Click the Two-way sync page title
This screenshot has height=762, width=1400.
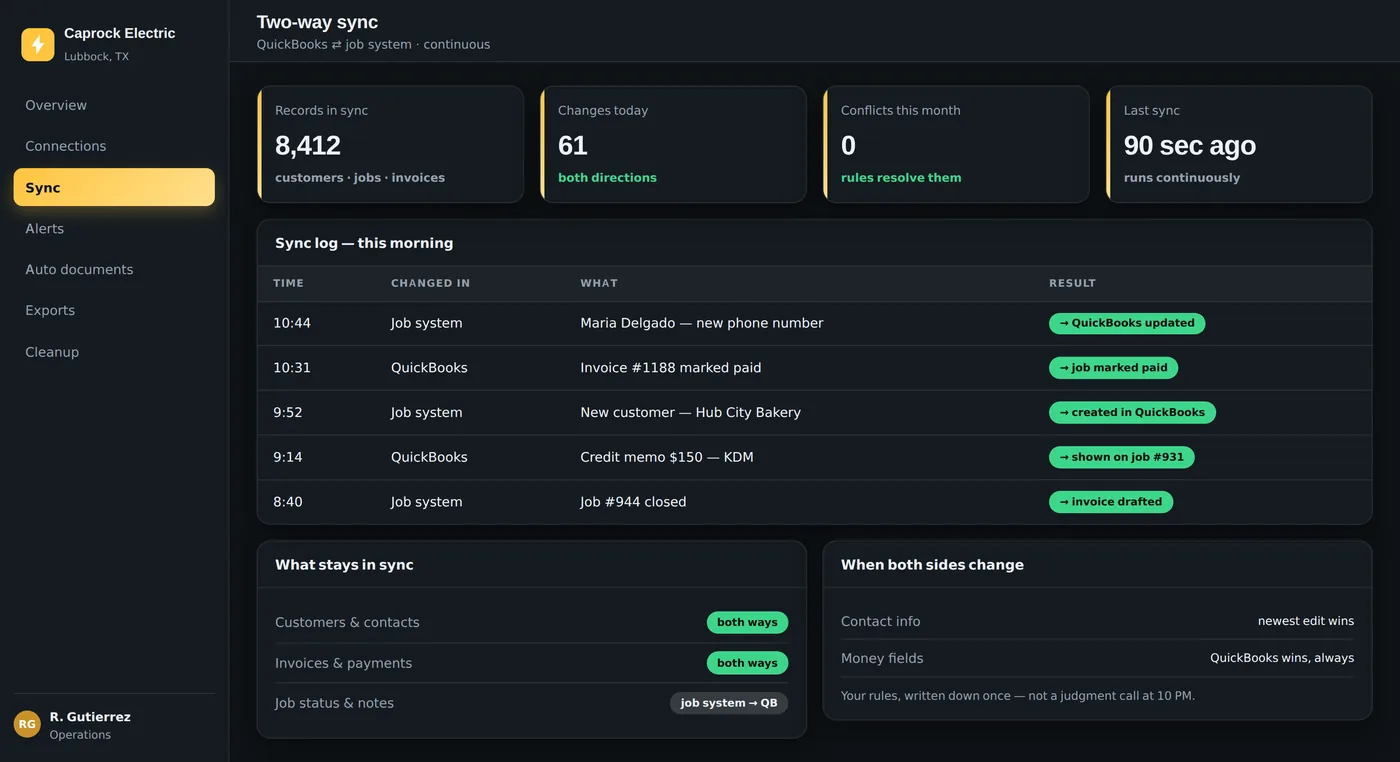[317, 22]
